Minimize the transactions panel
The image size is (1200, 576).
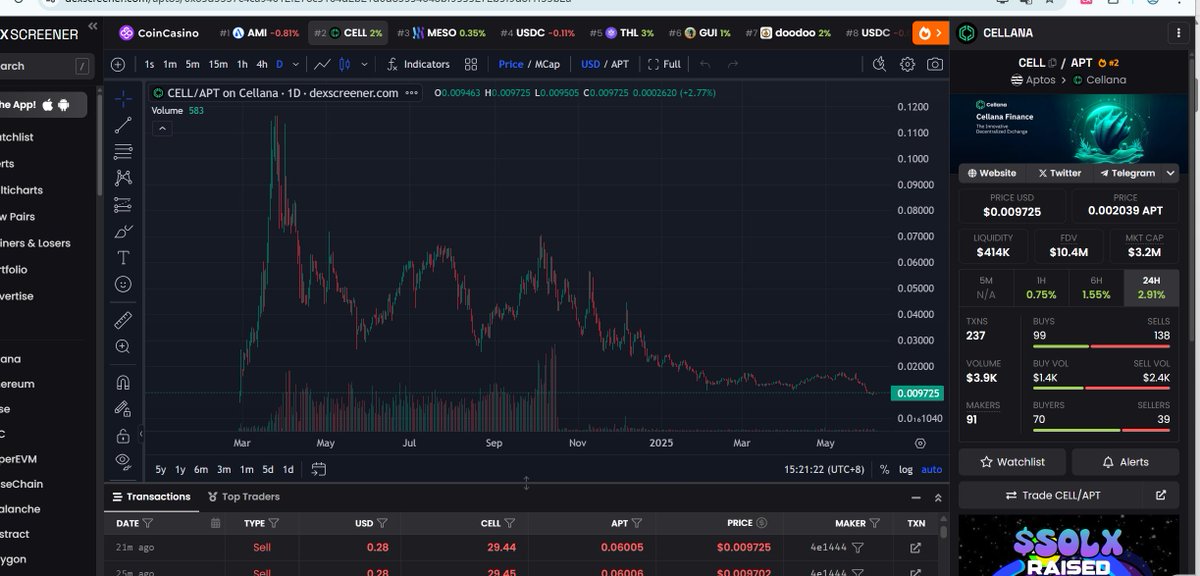[x=916, y=497]
